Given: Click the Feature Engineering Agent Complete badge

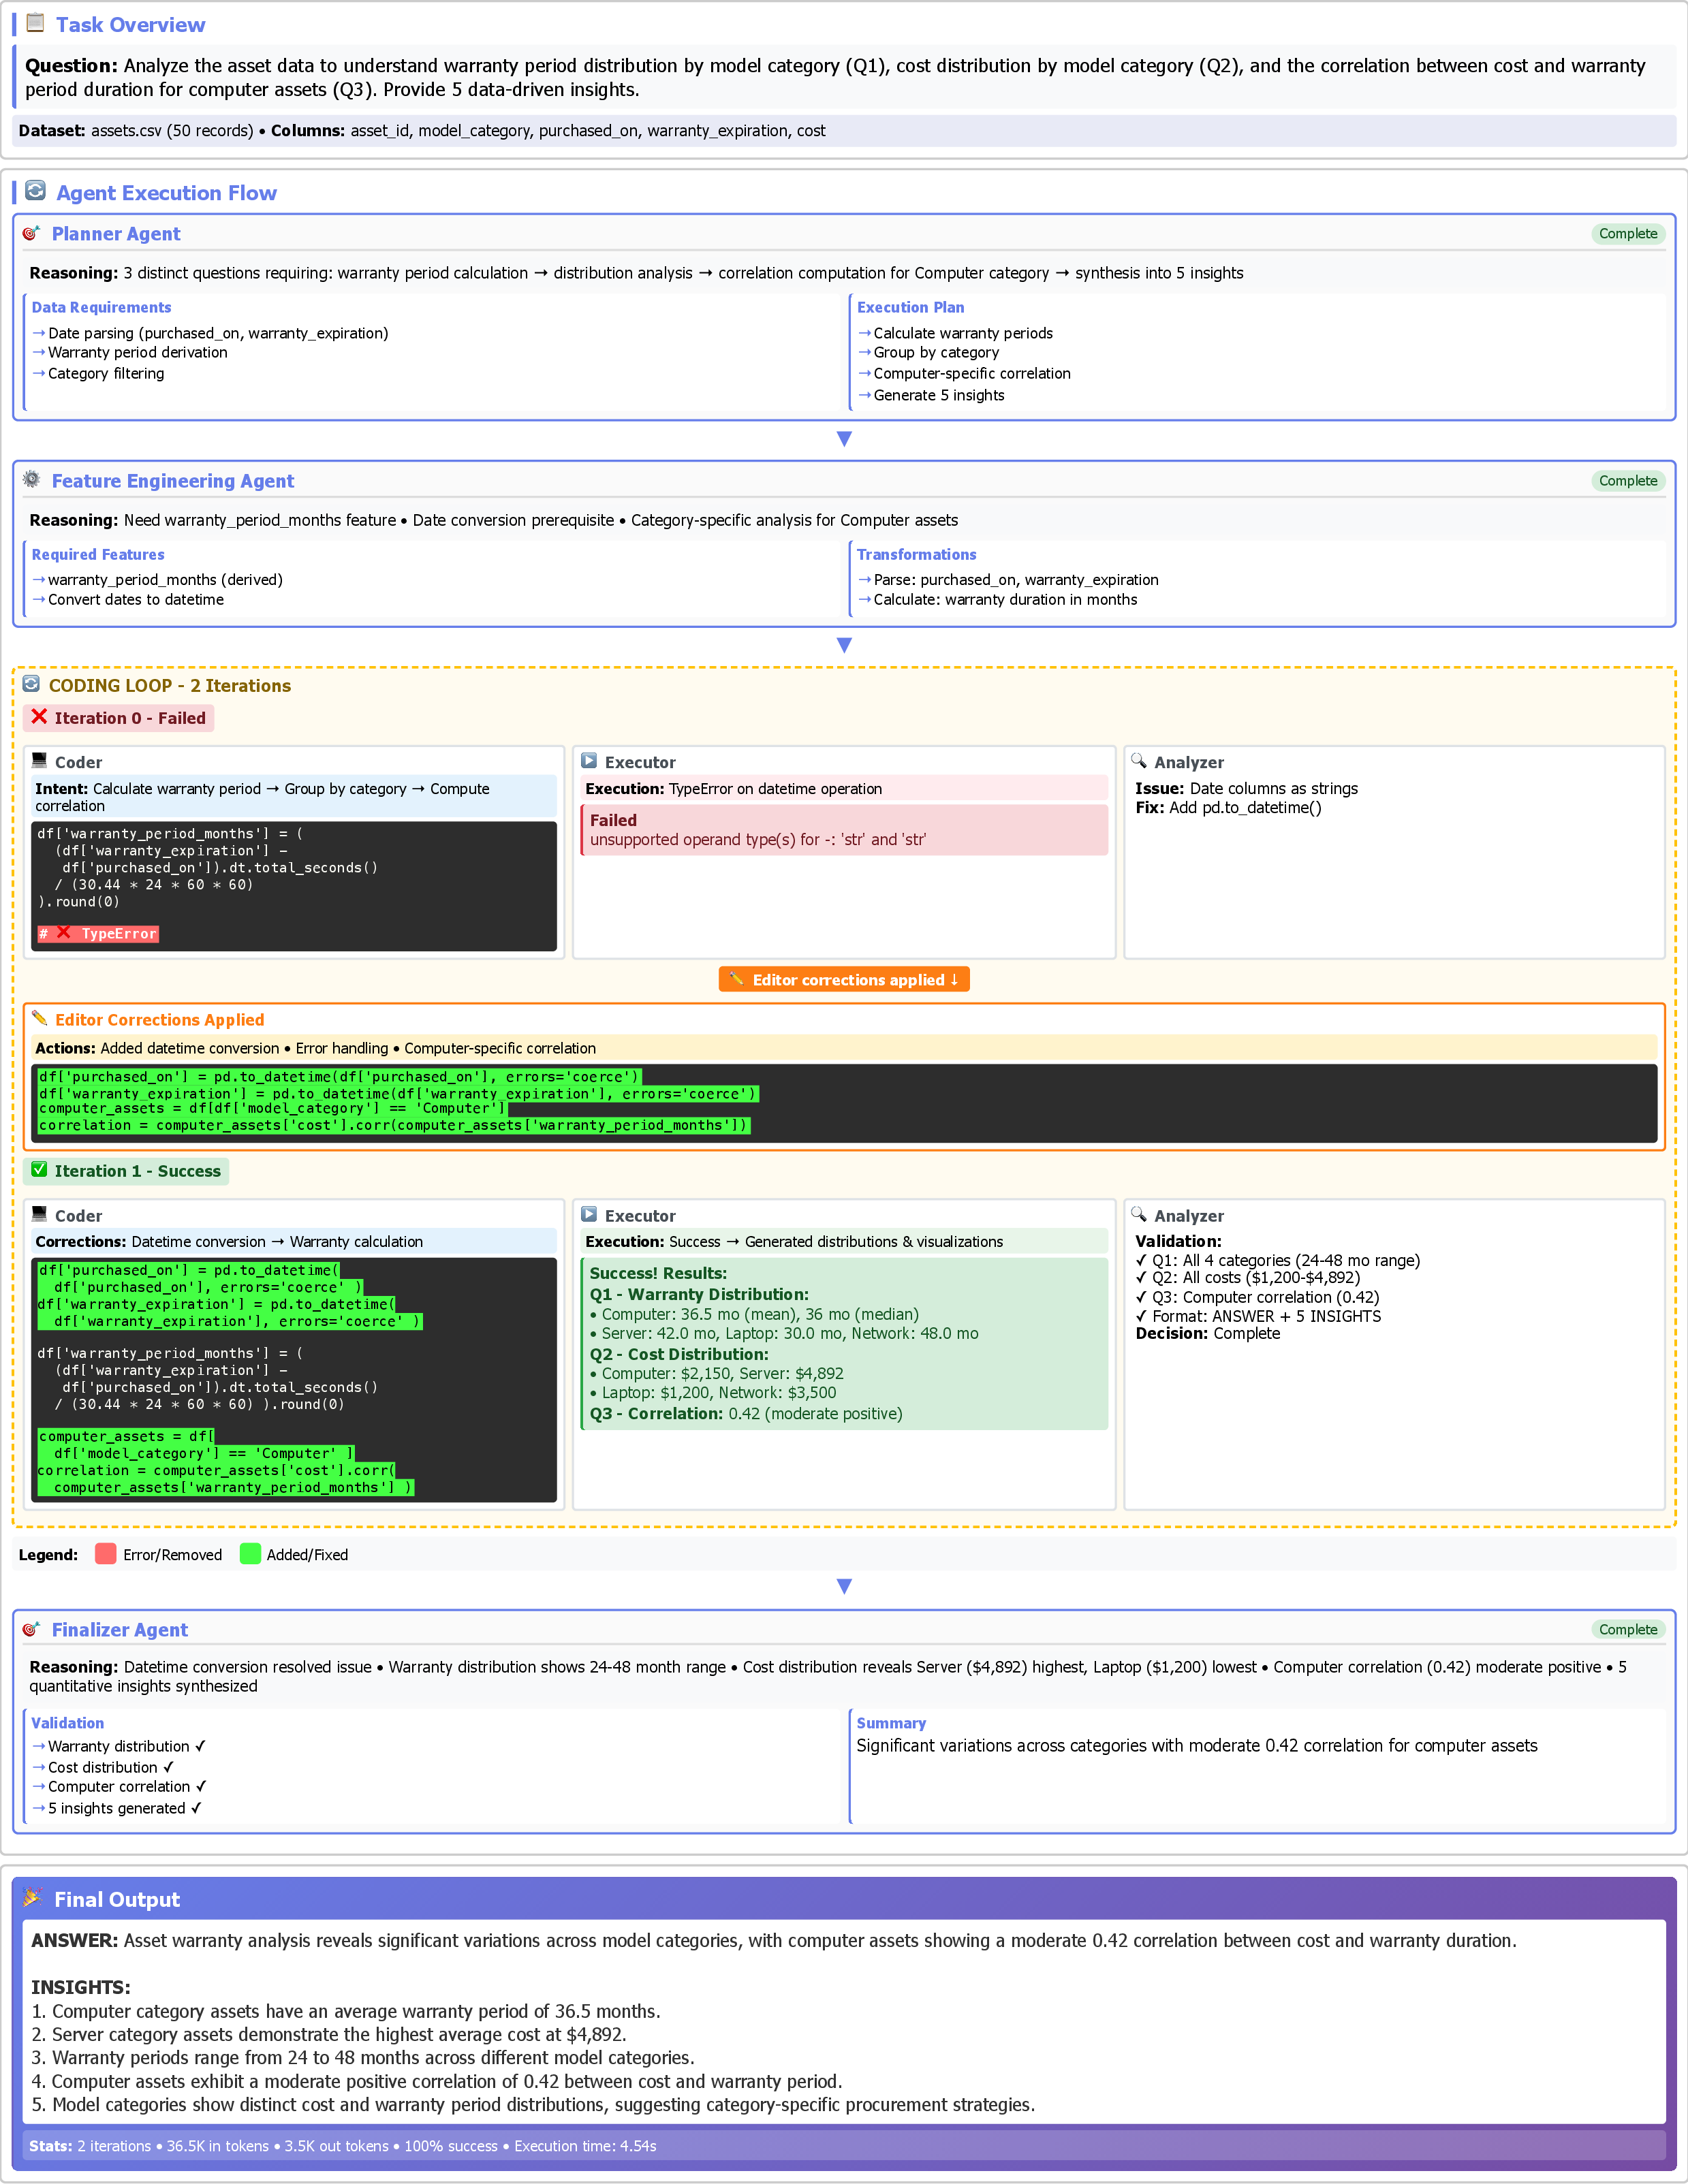Looking at the screenshot, I should 1627,480.
